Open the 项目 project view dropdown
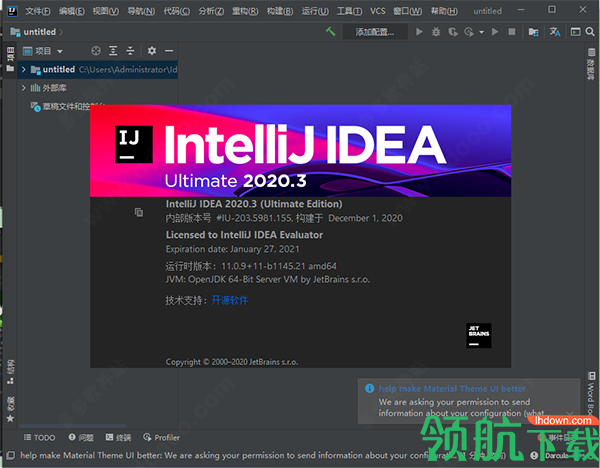The image size is (600, 468). pos(42,51)
